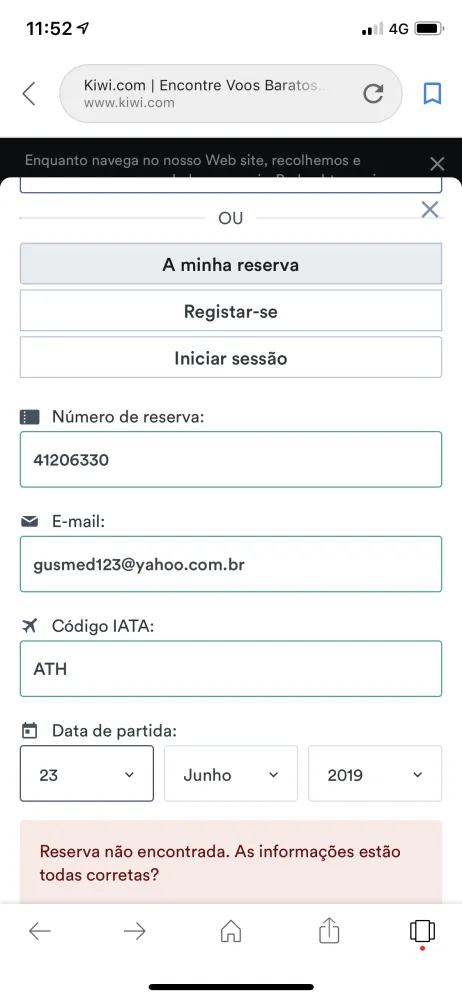Reload the page with refresh icon

[x=373, y=94]
